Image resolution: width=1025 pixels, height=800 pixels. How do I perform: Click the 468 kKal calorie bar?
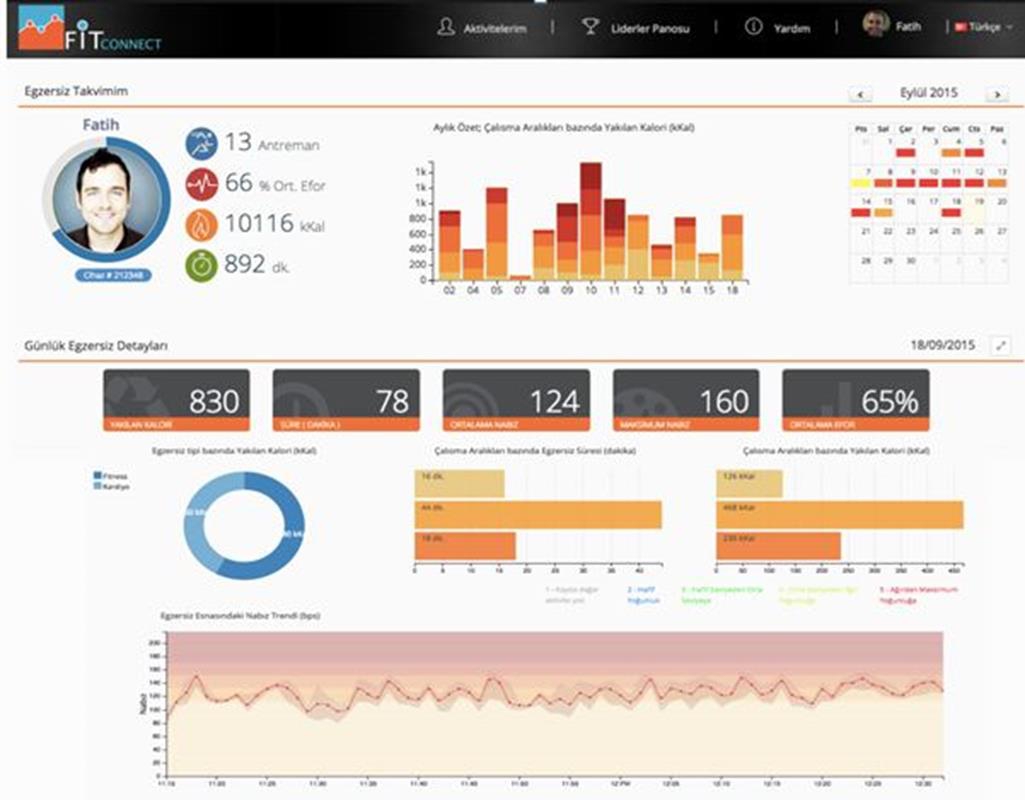click(840, 515)
